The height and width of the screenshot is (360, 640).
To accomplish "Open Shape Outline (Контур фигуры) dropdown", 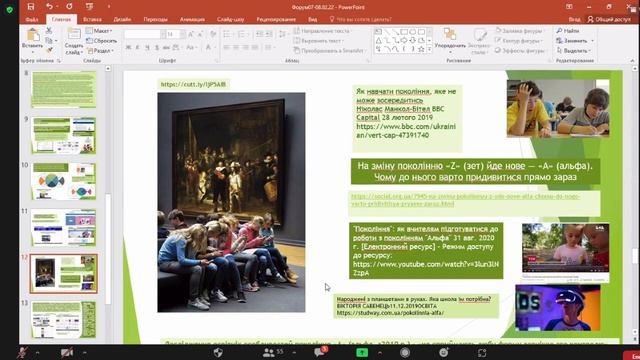I will (519, 41).
